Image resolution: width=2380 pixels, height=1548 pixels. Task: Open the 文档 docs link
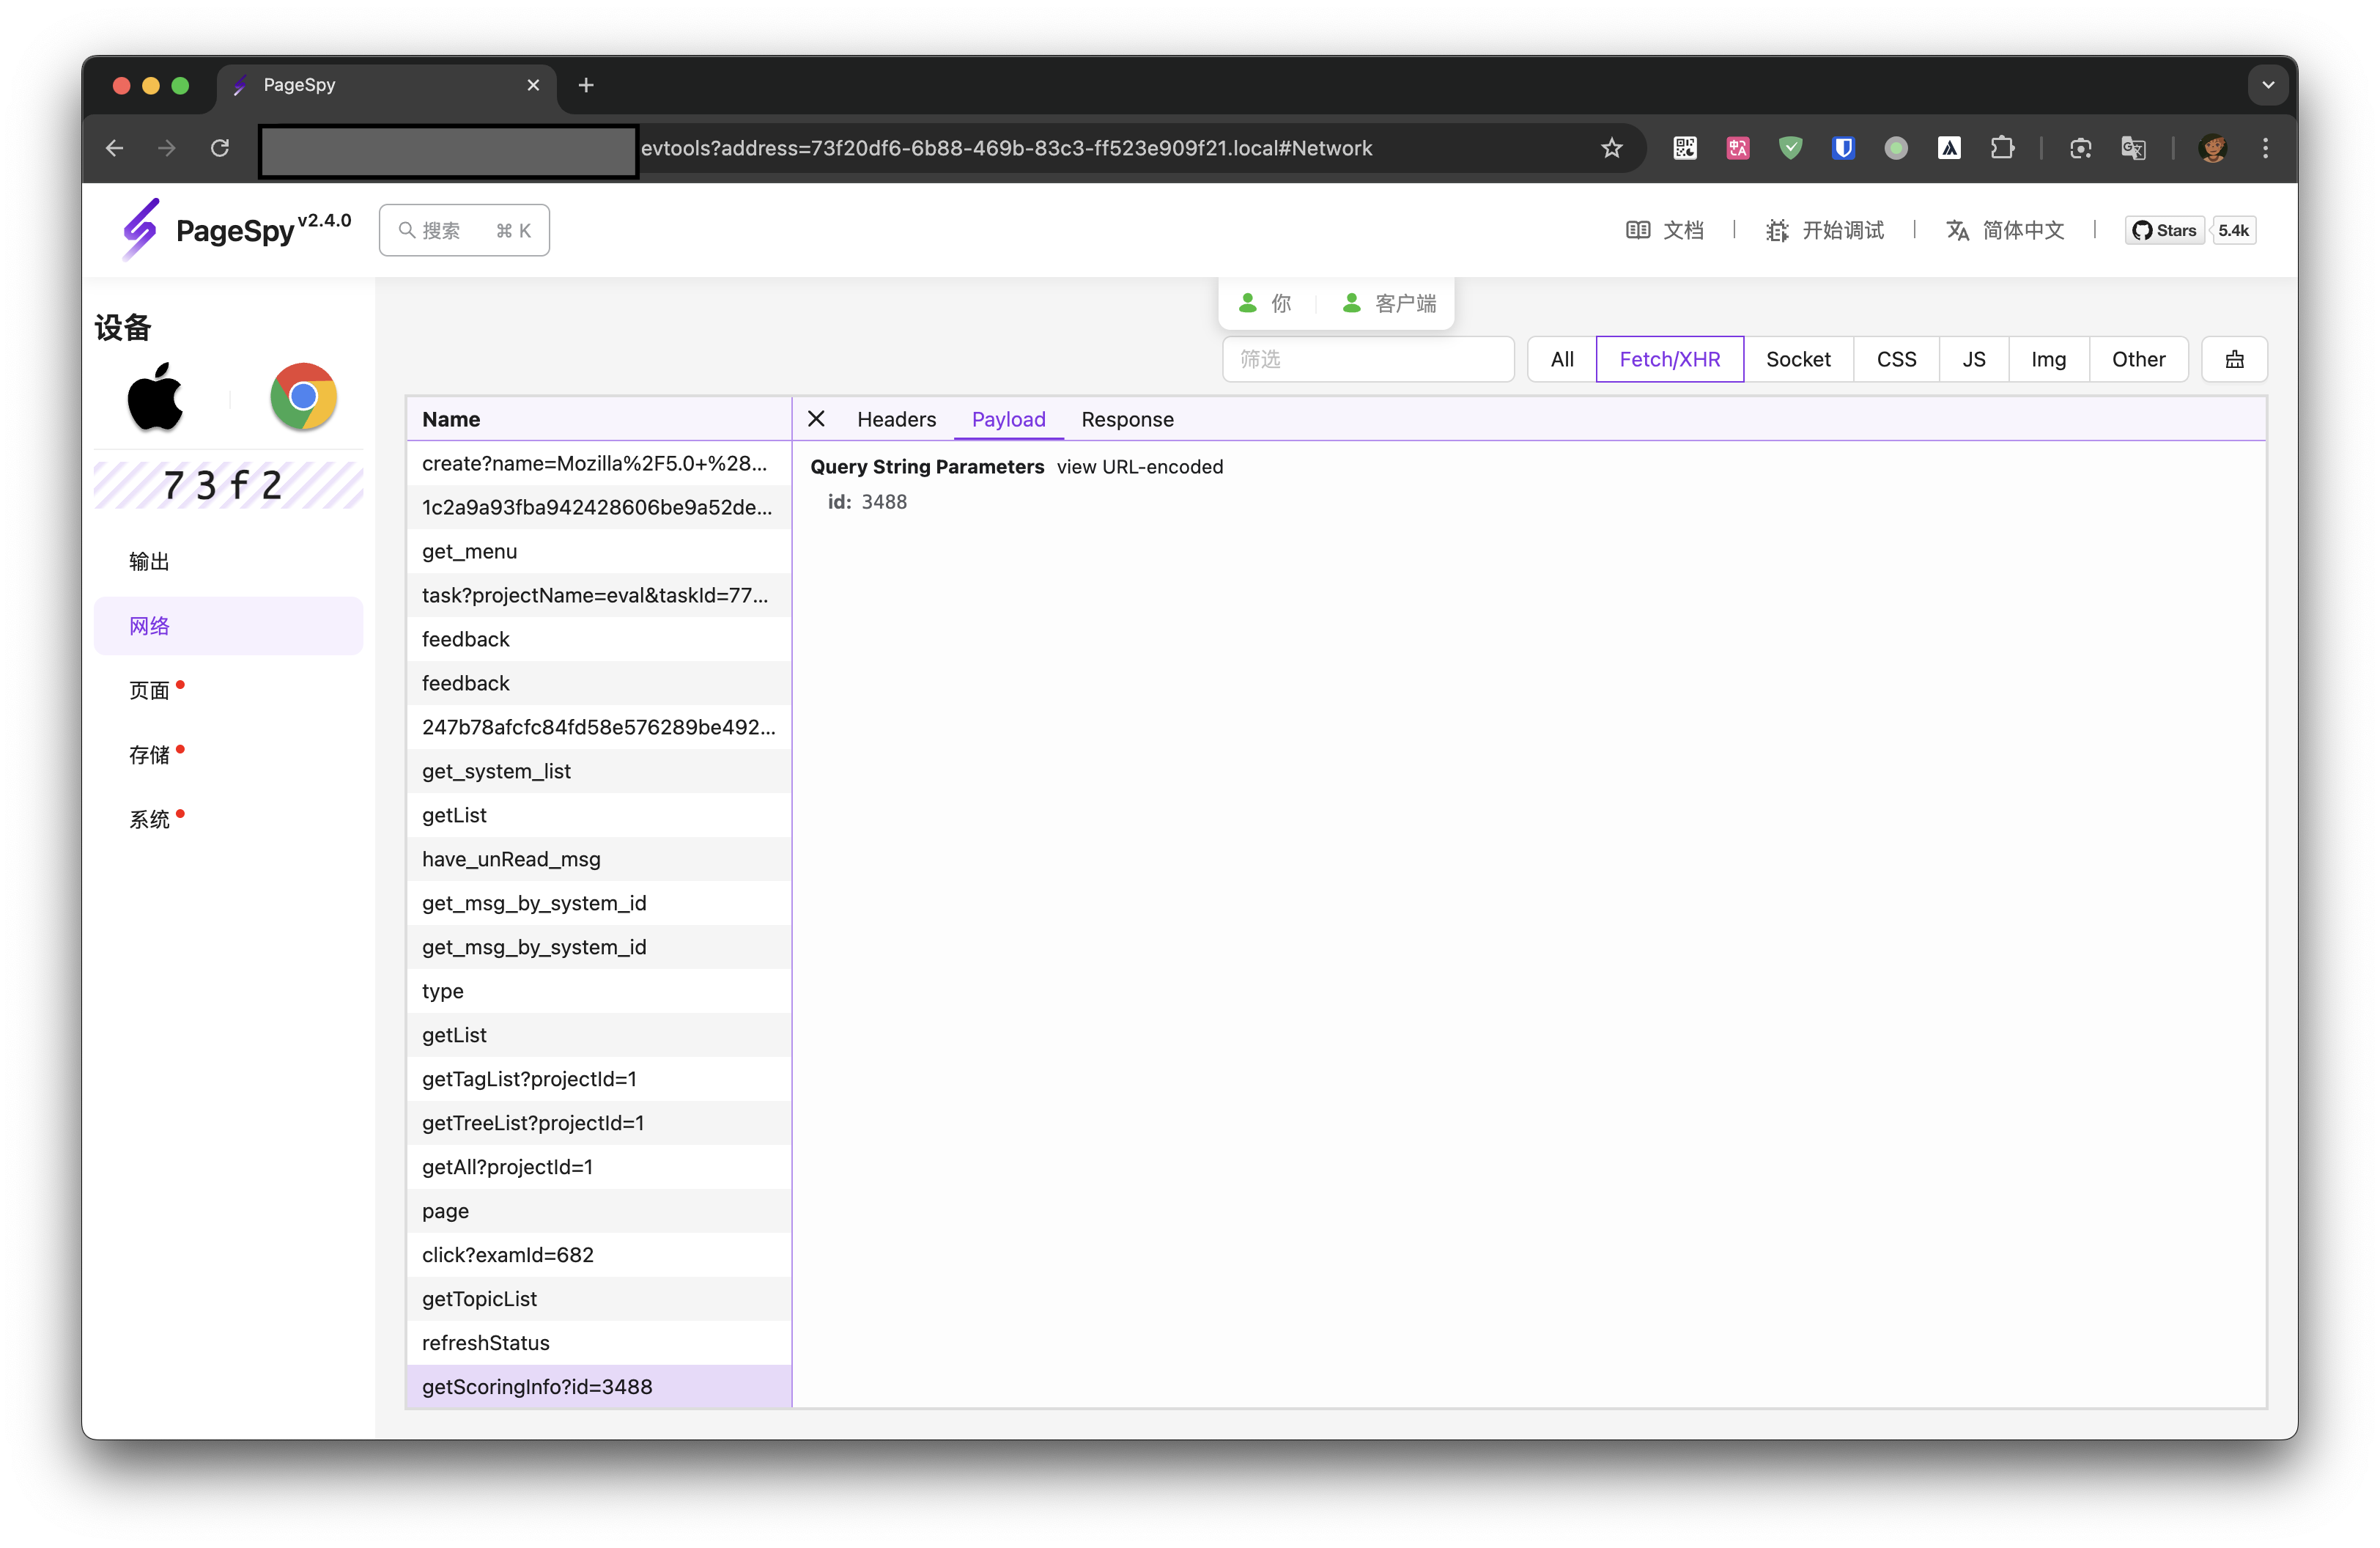pyautogui.click(x=1665, y=230)
